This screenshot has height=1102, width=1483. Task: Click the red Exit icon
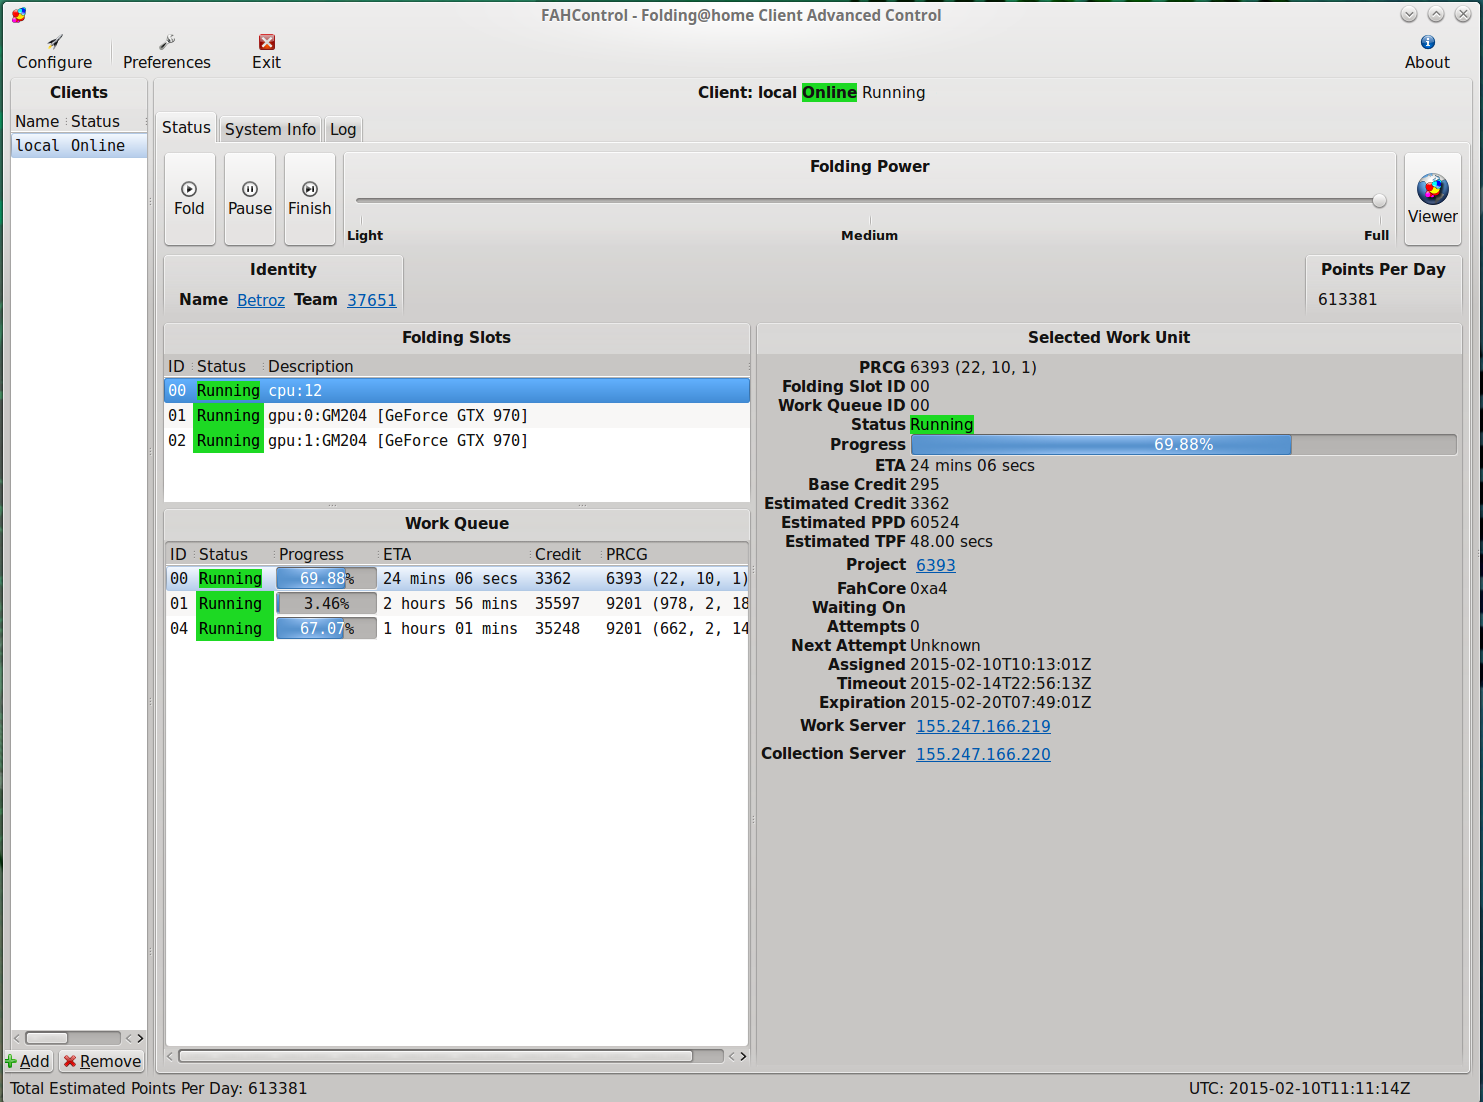coord(267,42)
